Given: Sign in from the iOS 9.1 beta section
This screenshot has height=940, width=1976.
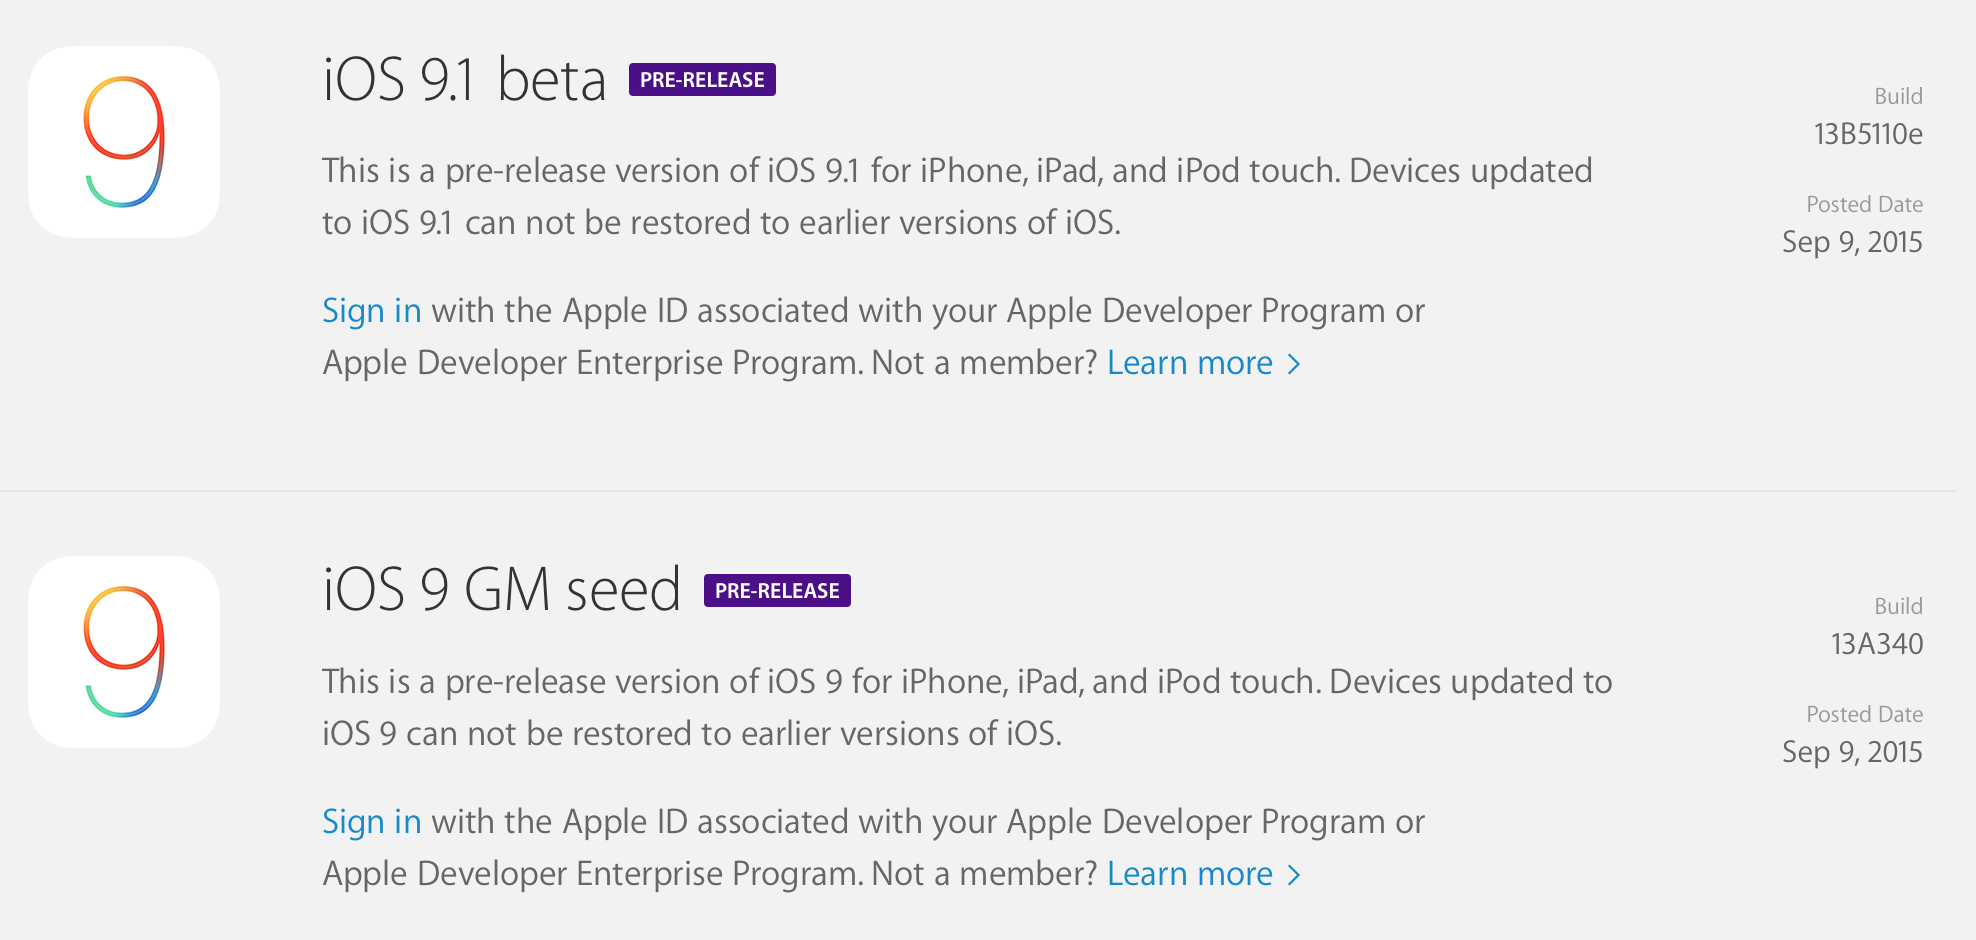Looking at the screenshot, I should (x=371, y=311).
